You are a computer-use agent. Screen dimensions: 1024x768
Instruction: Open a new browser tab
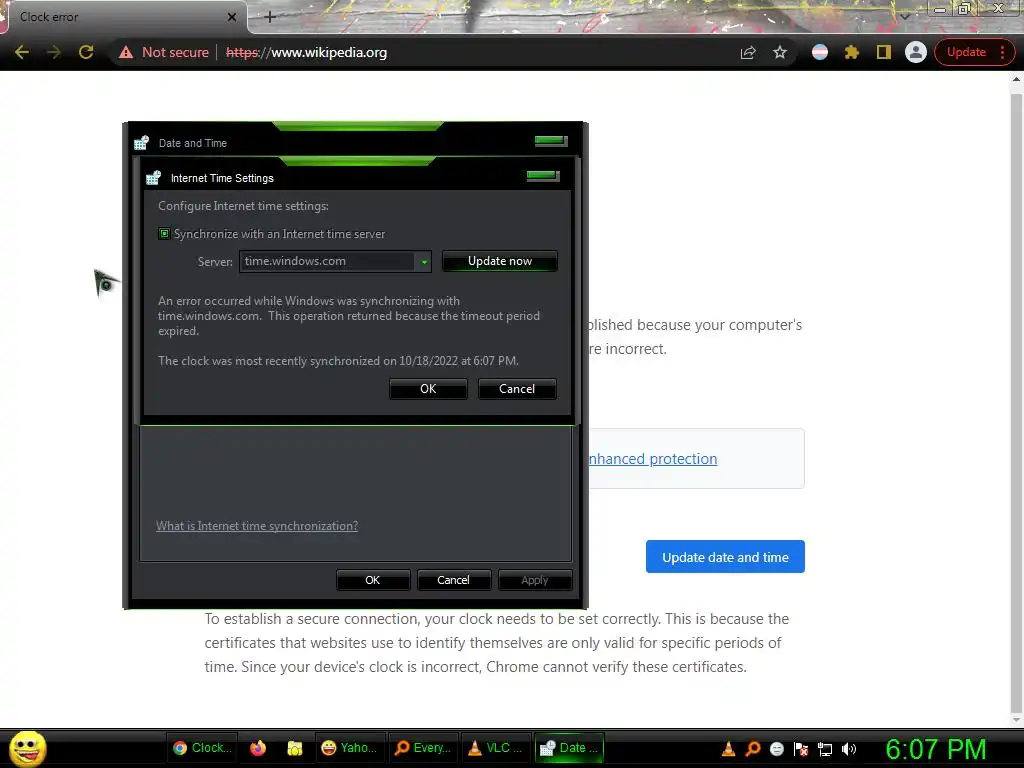270,17
